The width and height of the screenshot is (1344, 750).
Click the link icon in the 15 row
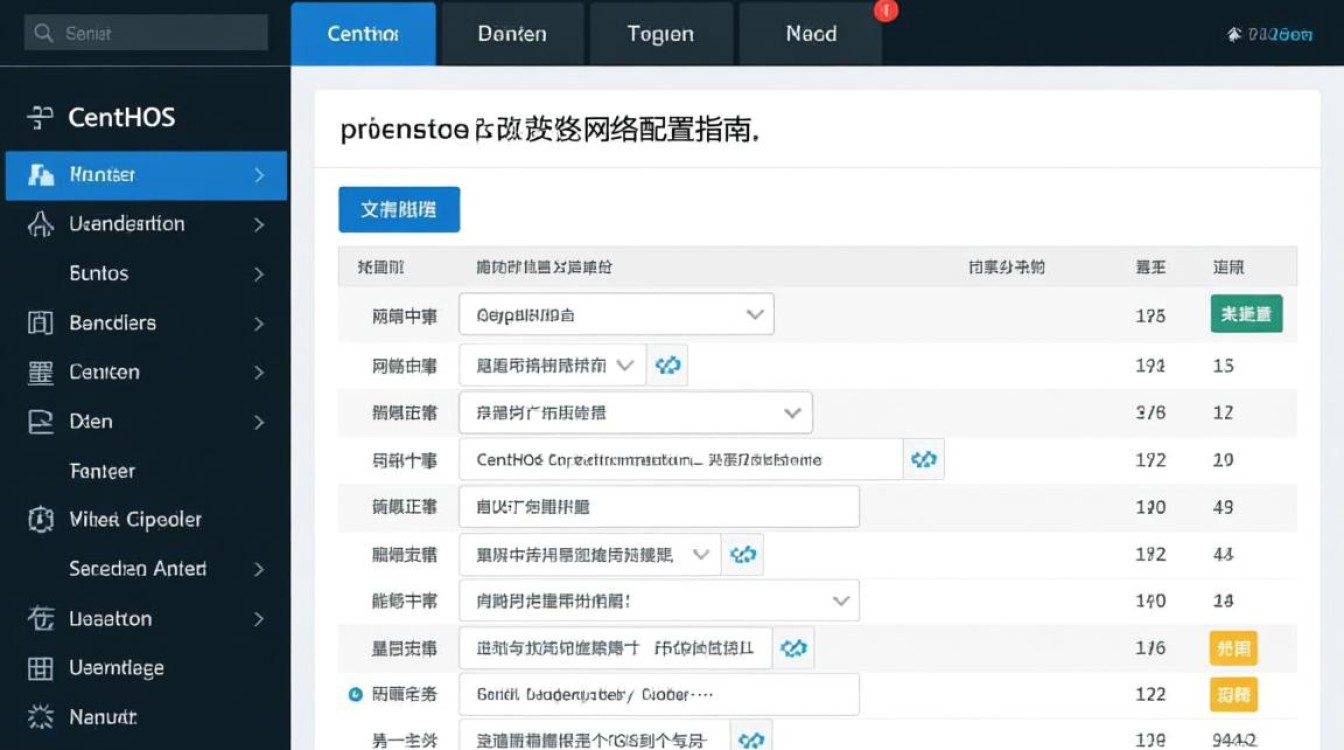(668, 365)
